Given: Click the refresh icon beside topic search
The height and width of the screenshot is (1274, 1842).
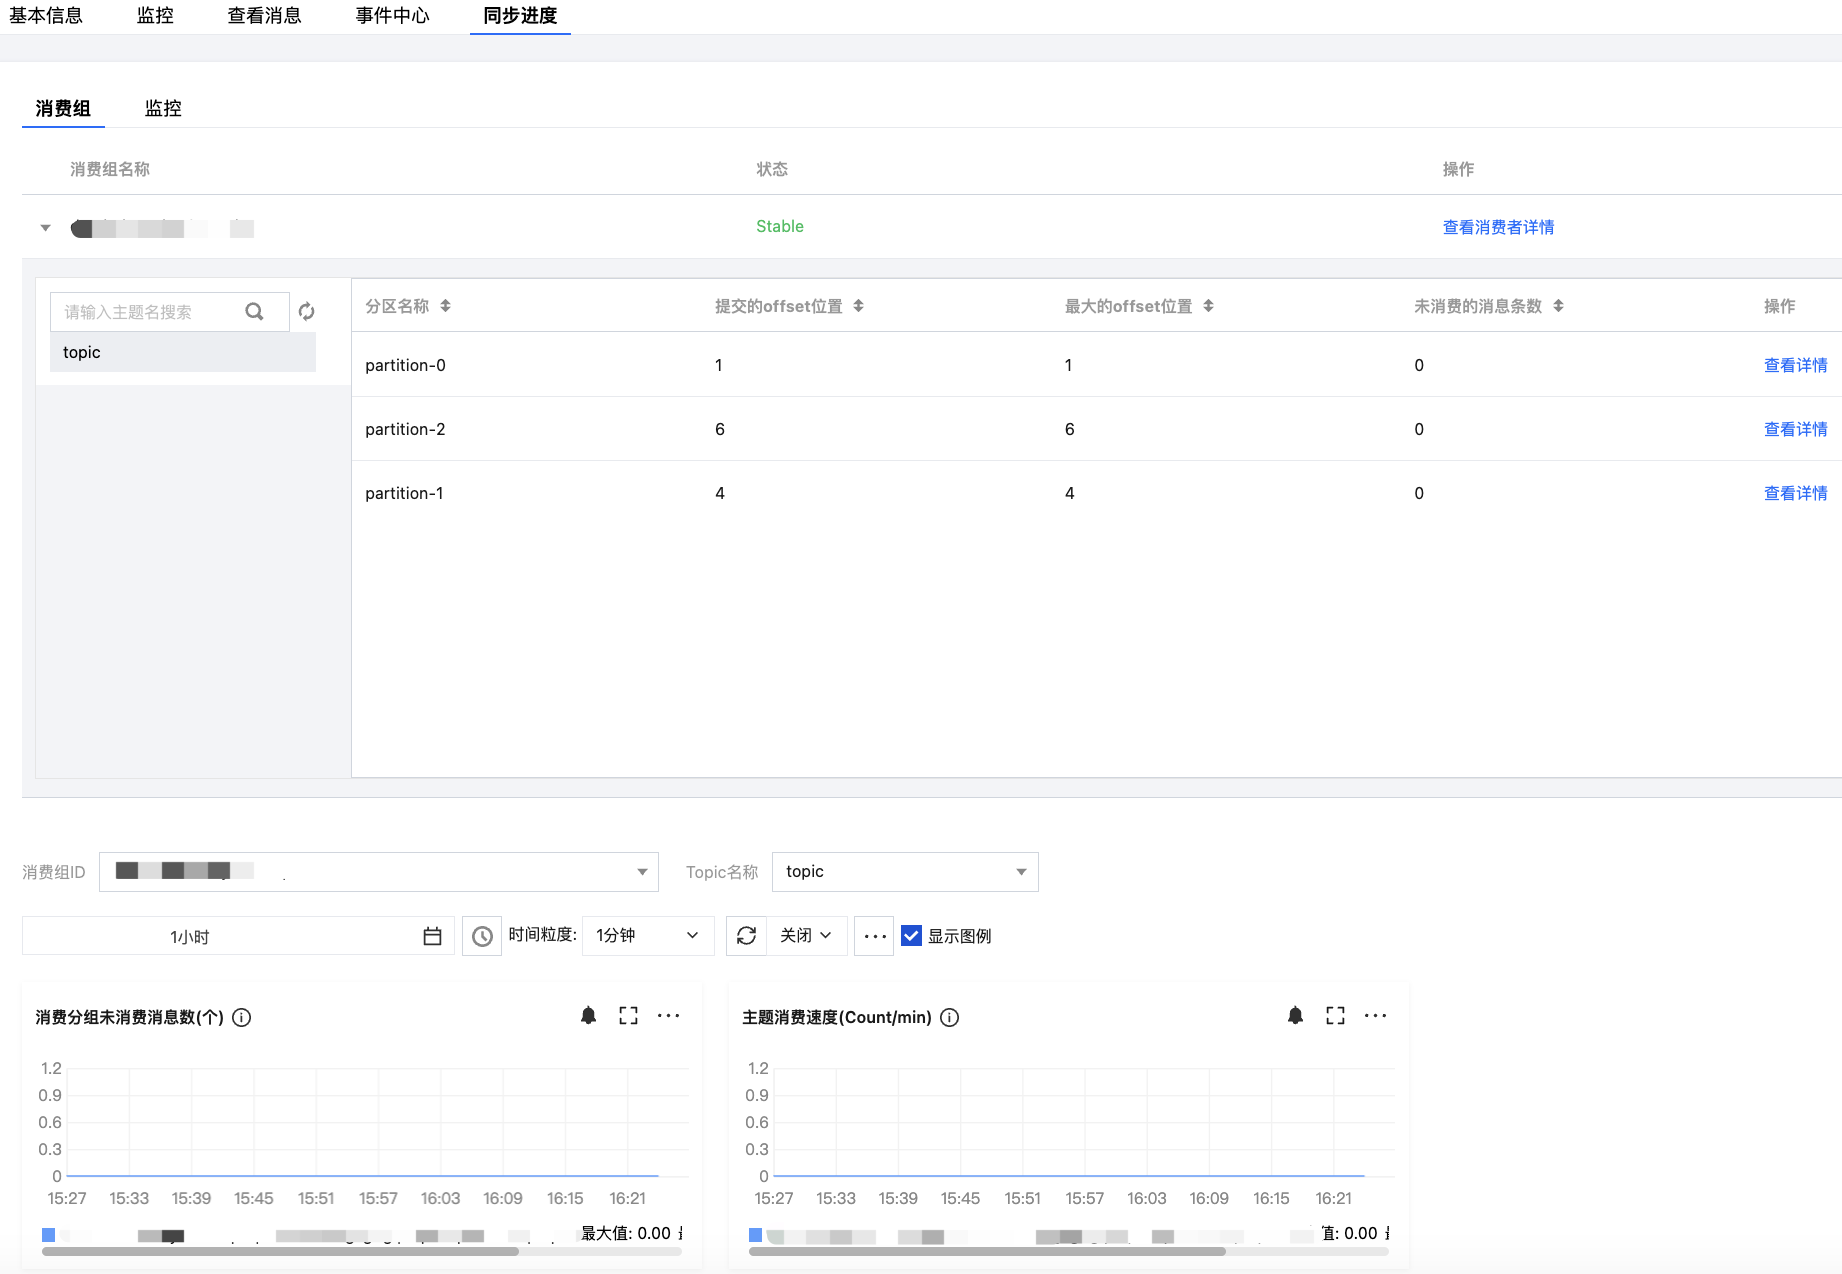Looking at the screenshot, I should [307, 312].
